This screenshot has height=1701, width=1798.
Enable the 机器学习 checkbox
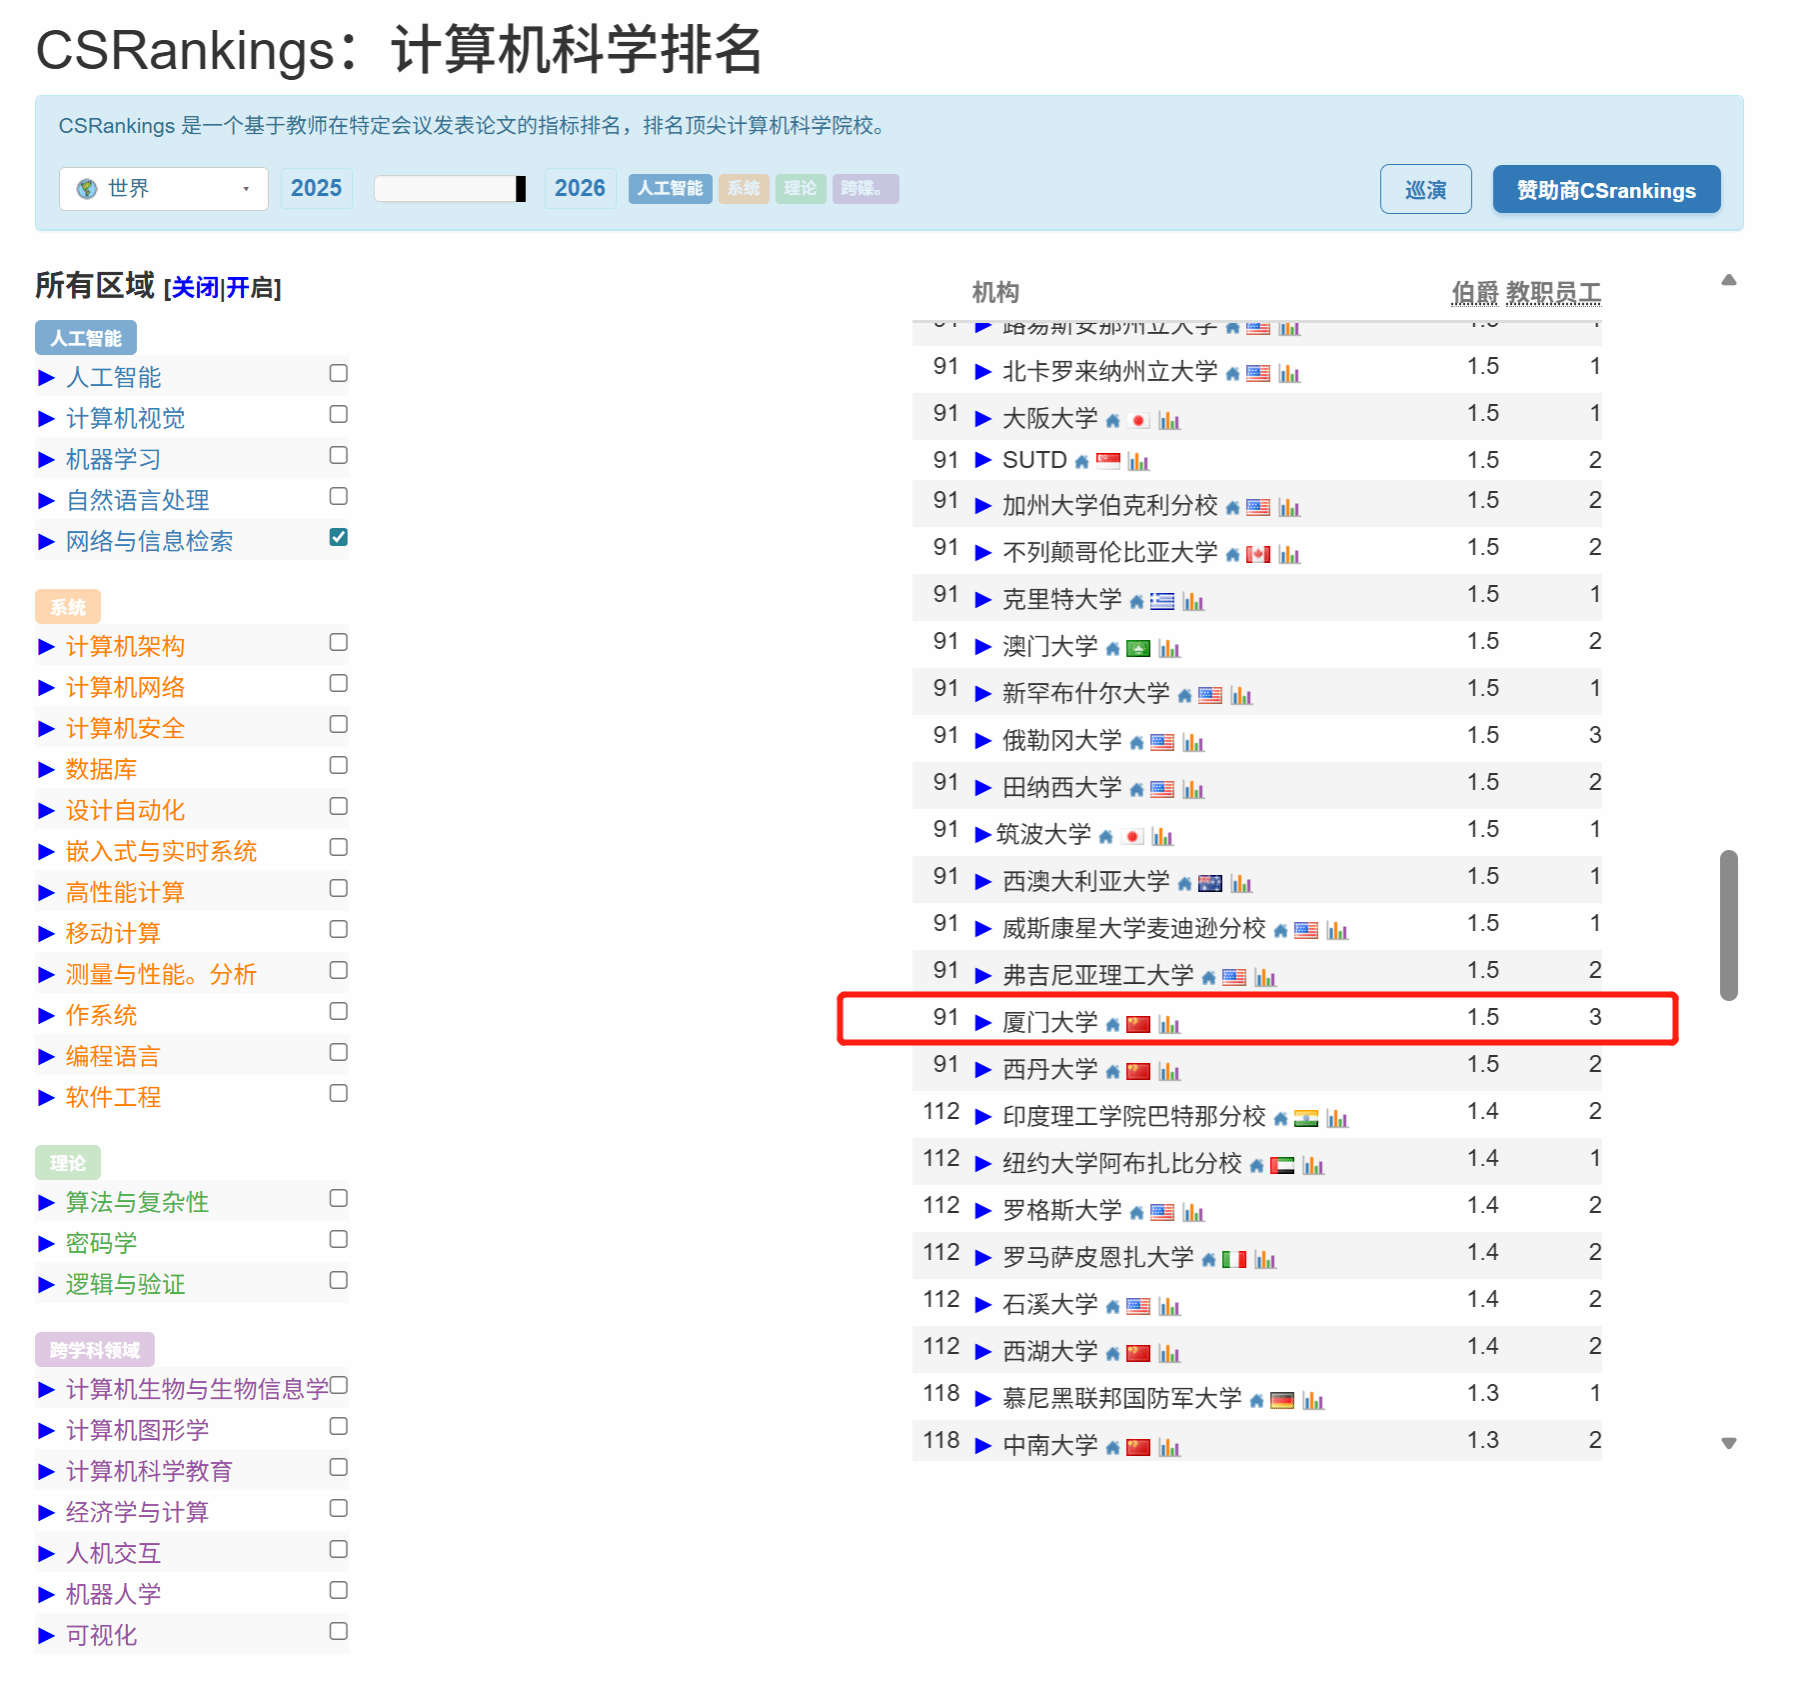pyautogui.click(x=338, y=455)
